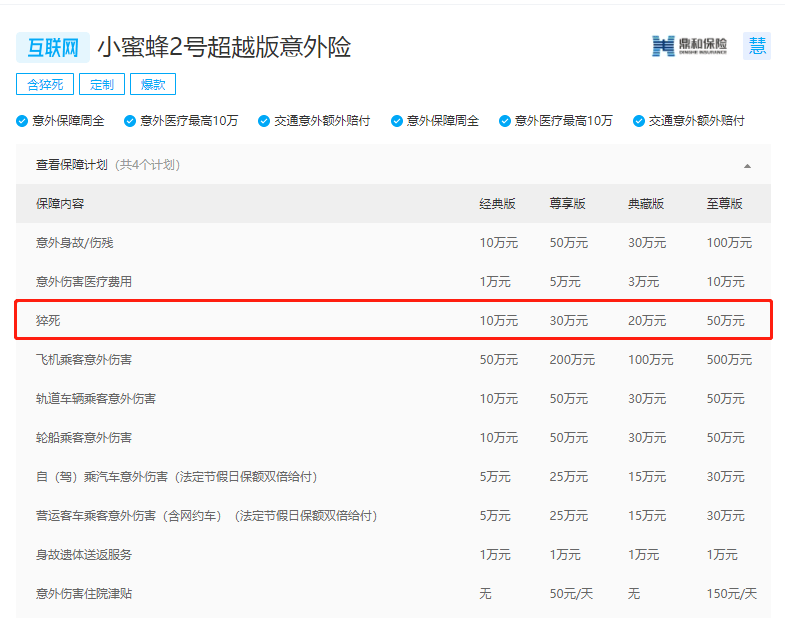Click 100万元 in the 意外身故/伤残 row
The height and width of the screenshot is (618, 785).
729,243
